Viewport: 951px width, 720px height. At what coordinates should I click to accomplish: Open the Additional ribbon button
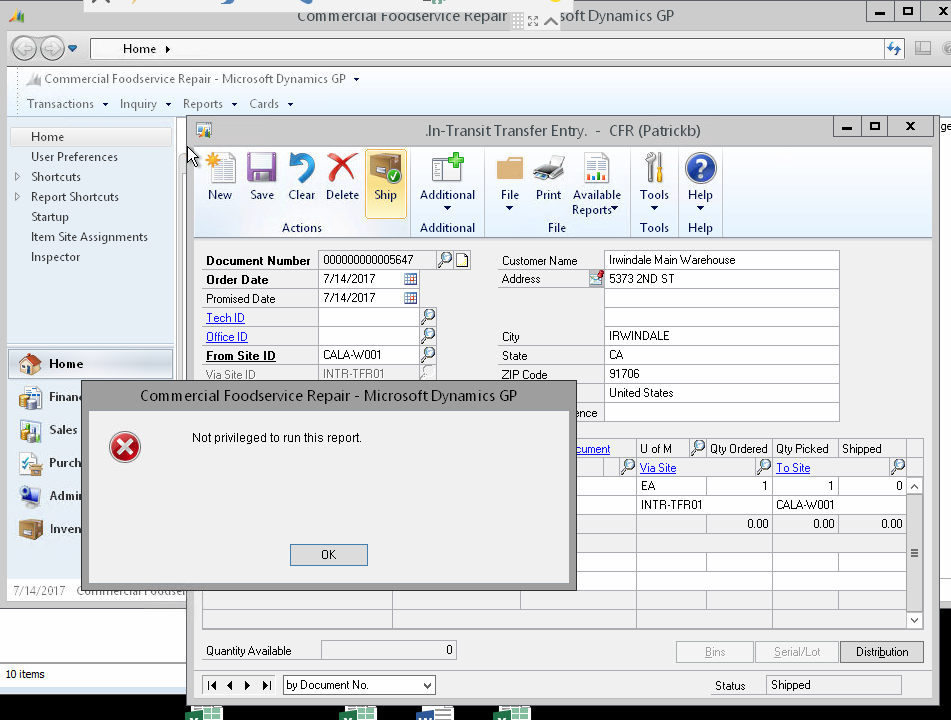point(448,181)
